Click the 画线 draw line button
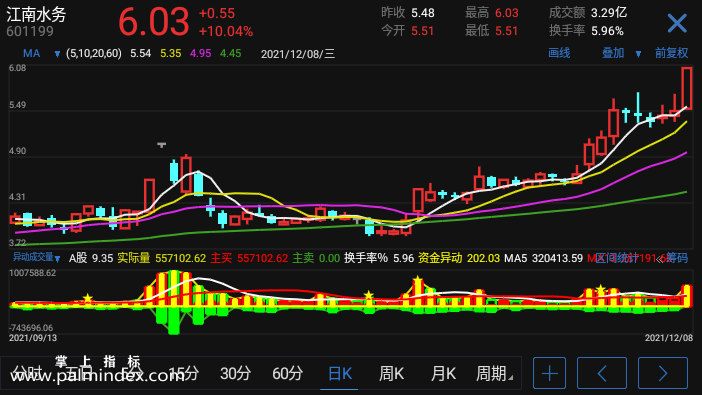 coord(559,53)
